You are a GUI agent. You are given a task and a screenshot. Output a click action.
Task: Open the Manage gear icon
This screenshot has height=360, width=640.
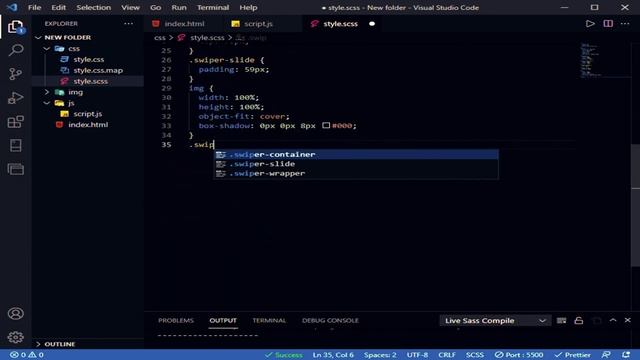click(16, 337)
